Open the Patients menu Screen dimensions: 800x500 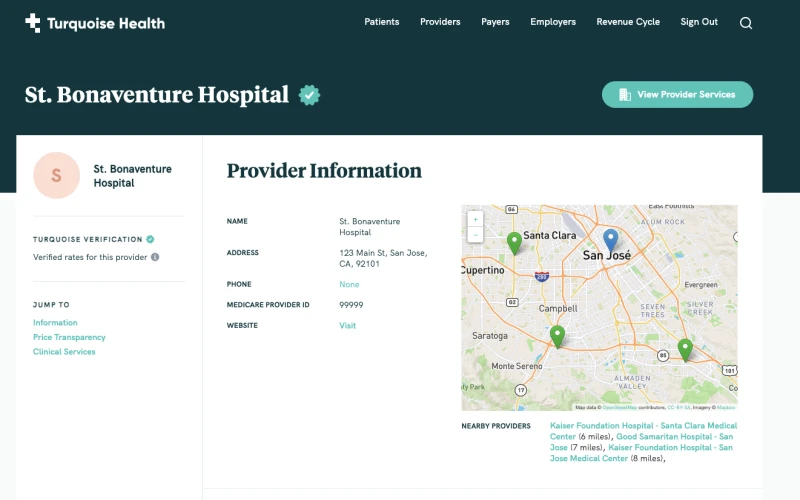coord(381,22)
